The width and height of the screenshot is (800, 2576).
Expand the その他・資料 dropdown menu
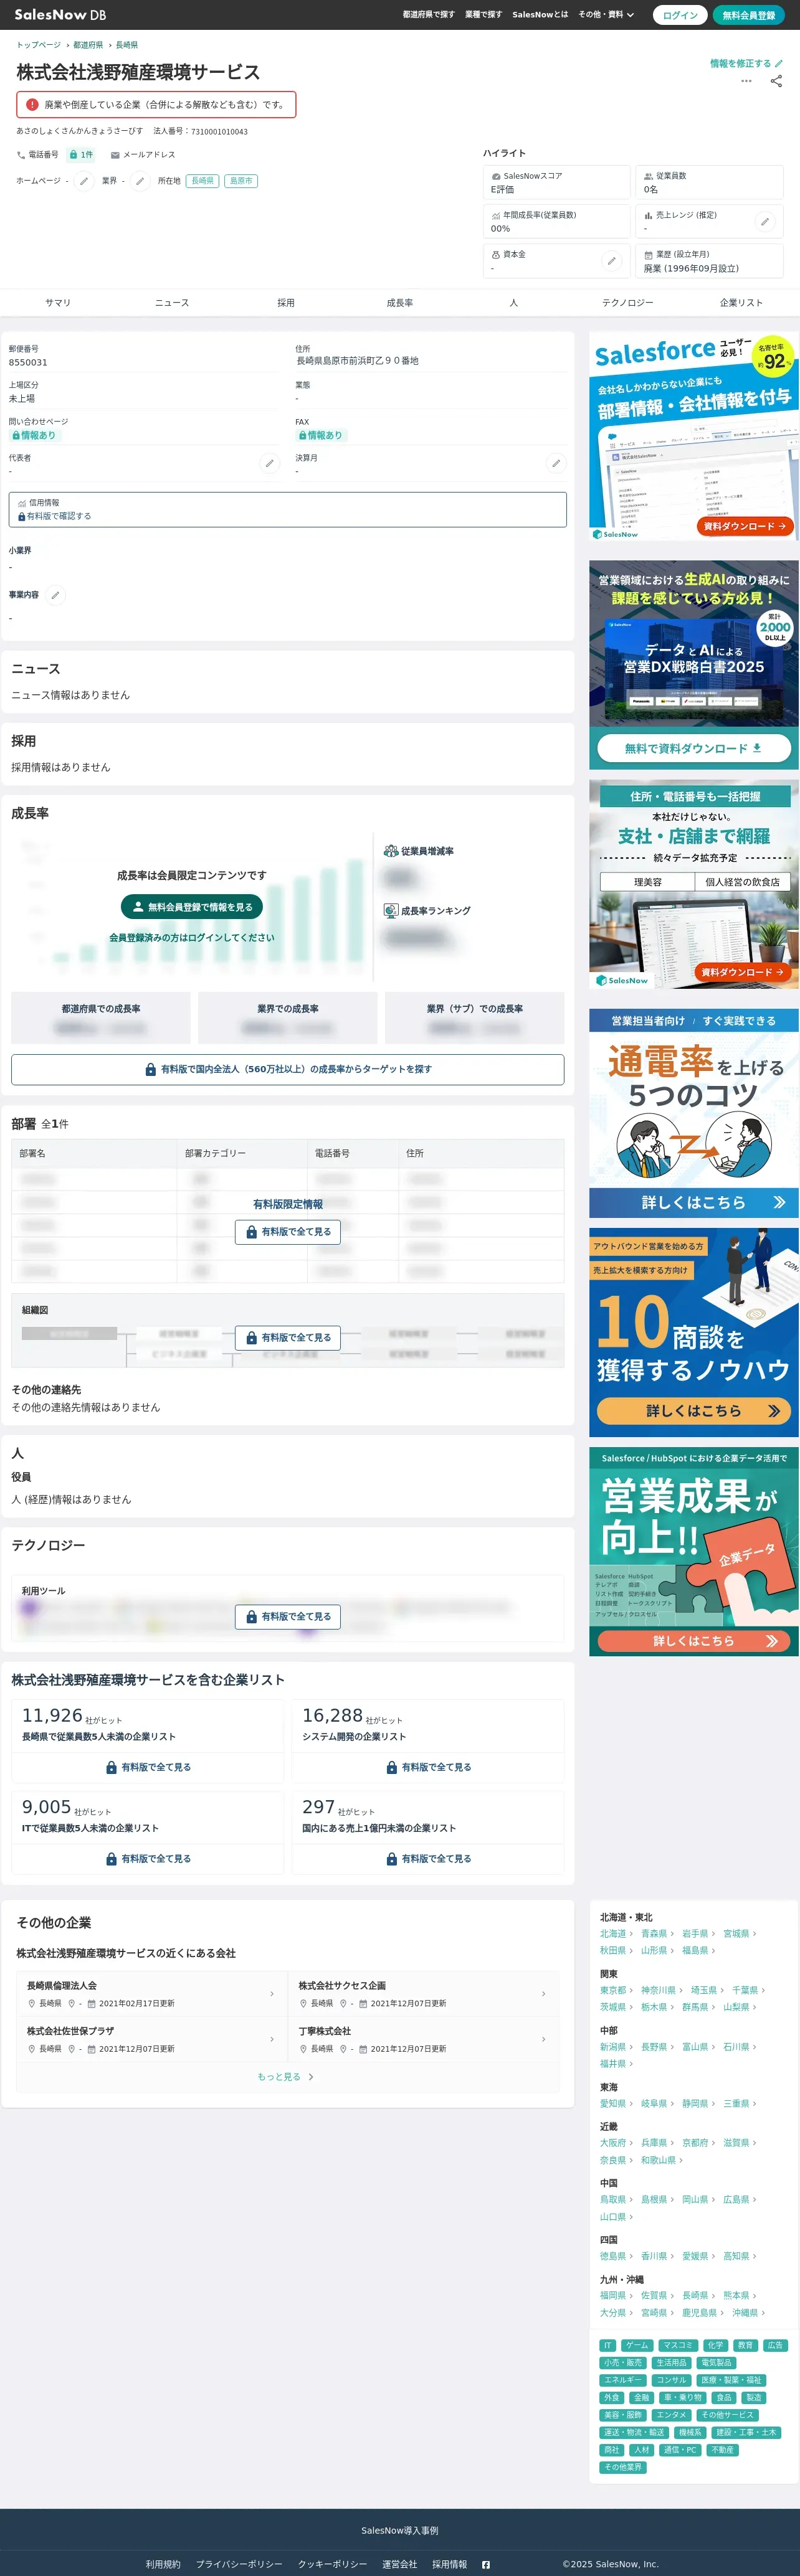pos(606,15)
